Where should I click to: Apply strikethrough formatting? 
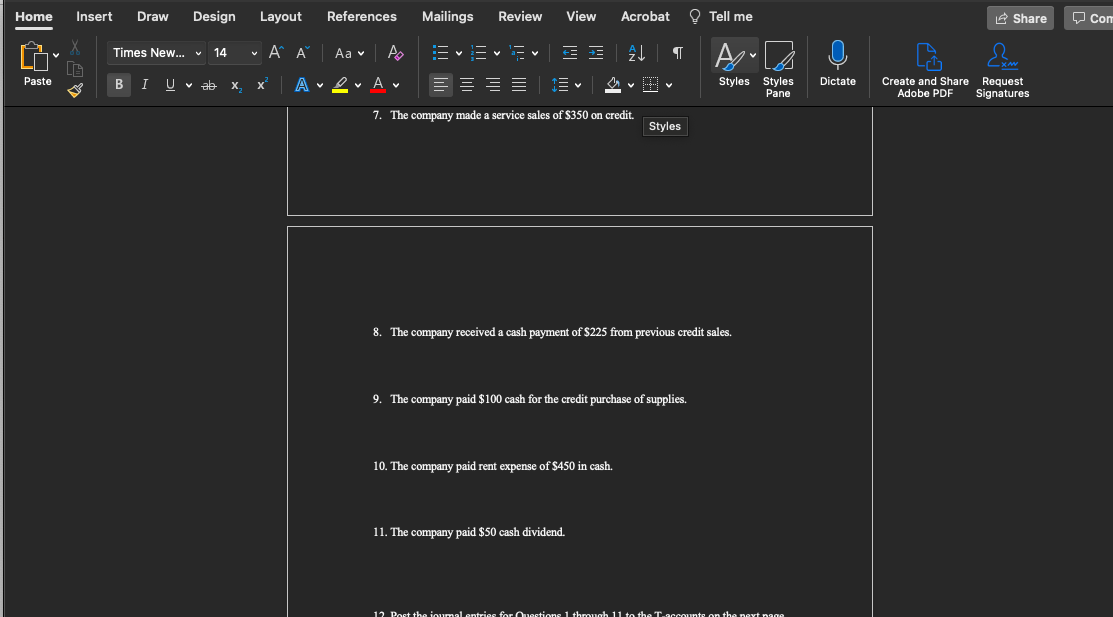click(208, 85)
